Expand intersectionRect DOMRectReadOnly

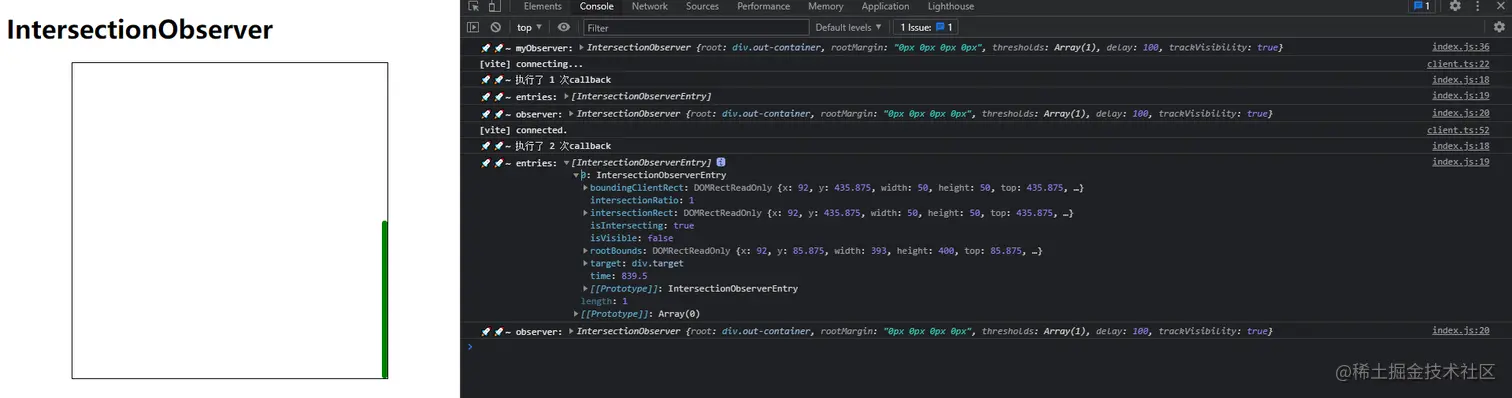[586, 213]
